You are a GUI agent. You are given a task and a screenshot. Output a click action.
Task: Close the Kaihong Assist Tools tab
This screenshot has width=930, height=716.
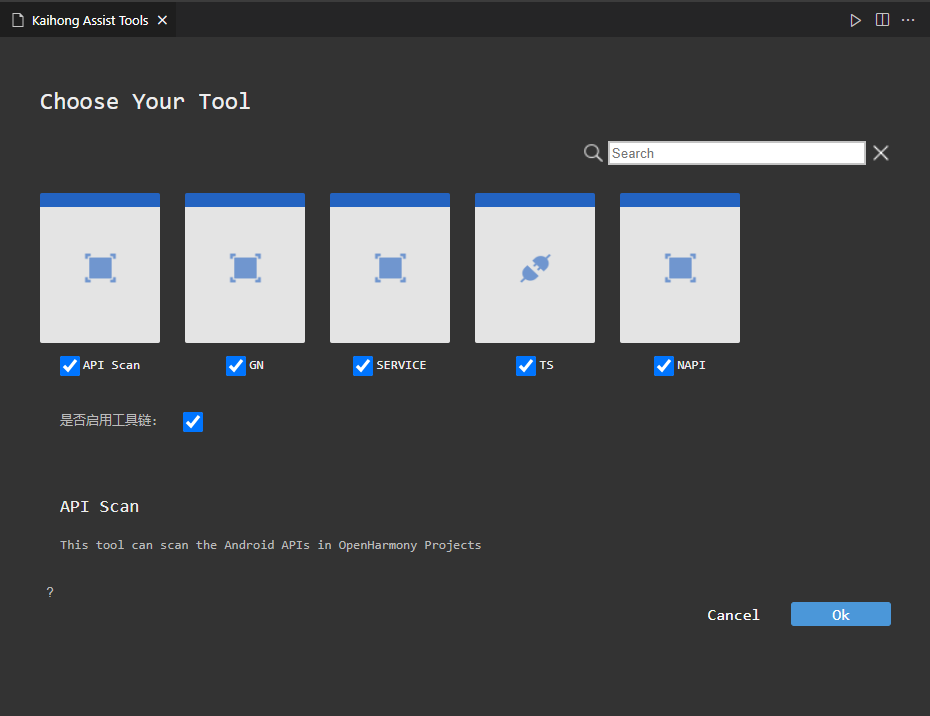pos(163,20)
